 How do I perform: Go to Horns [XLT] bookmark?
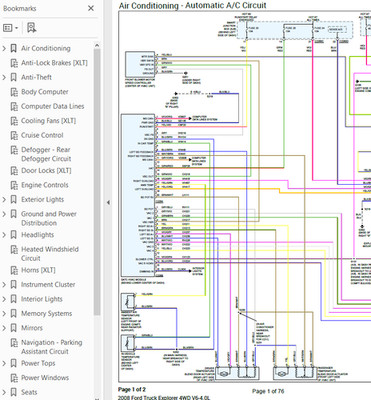point(38,270)
